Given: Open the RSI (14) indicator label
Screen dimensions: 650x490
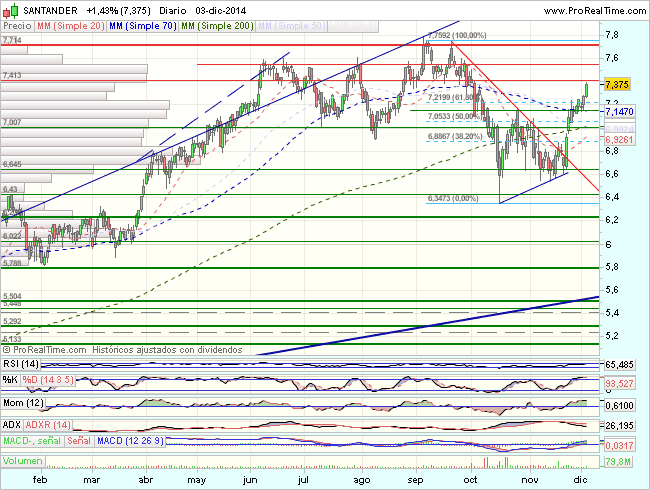Looking at the screenshot, I should pyautogui.click(x=22, y=365).
